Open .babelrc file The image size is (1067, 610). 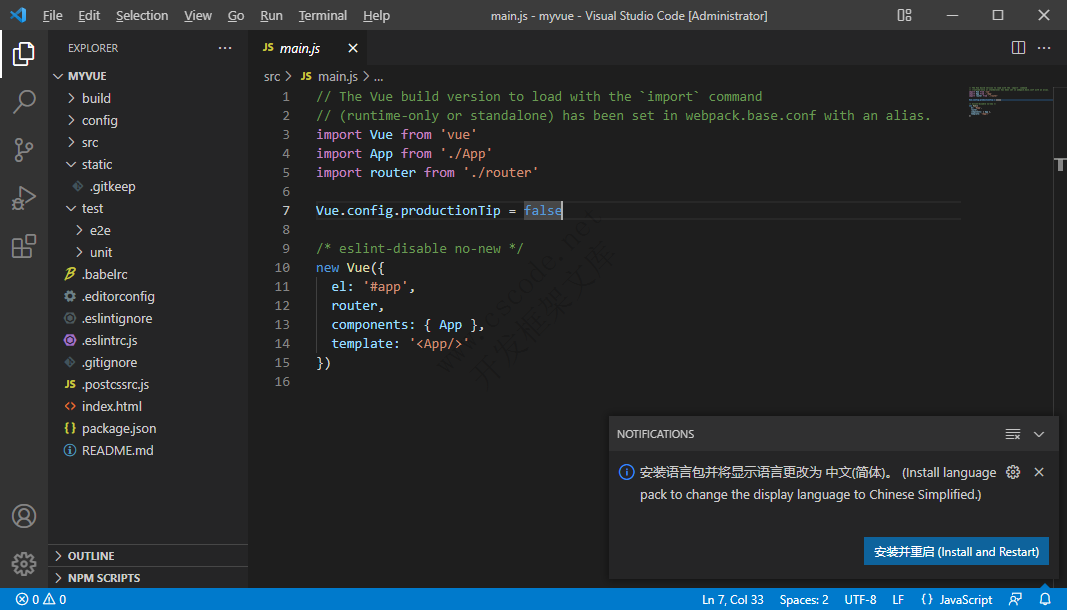click(104, 274)
